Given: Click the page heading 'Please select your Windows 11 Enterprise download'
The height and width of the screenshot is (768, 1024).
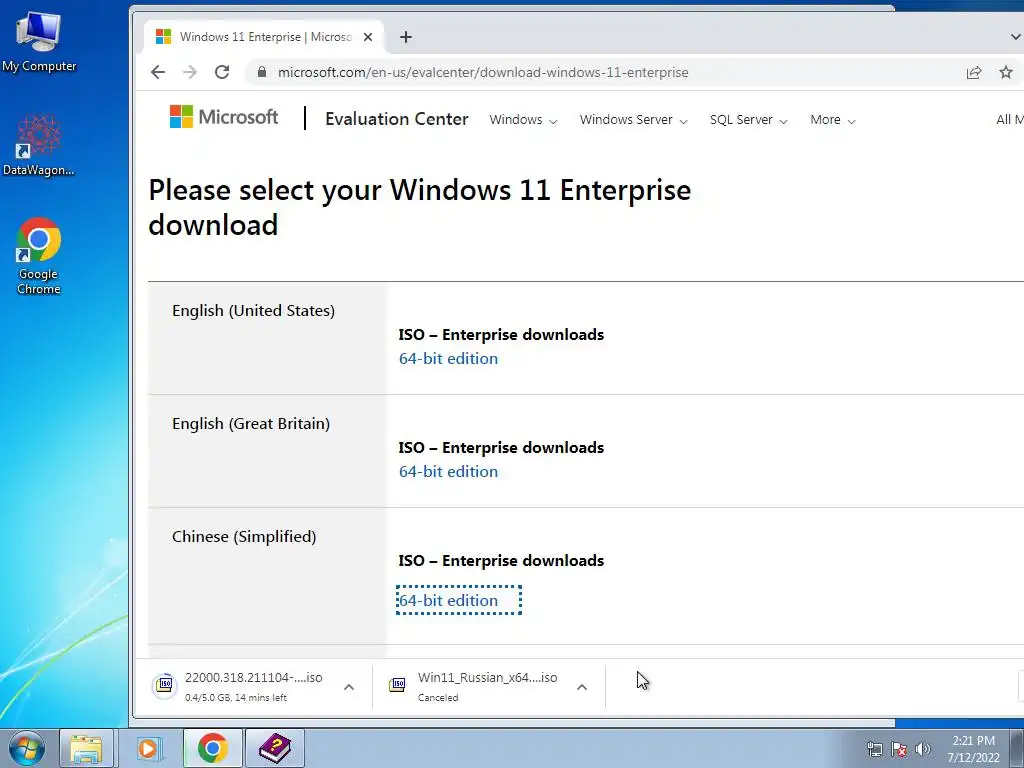Looking at the screenshot, I should pyautogui.click(x=419, y=207).
